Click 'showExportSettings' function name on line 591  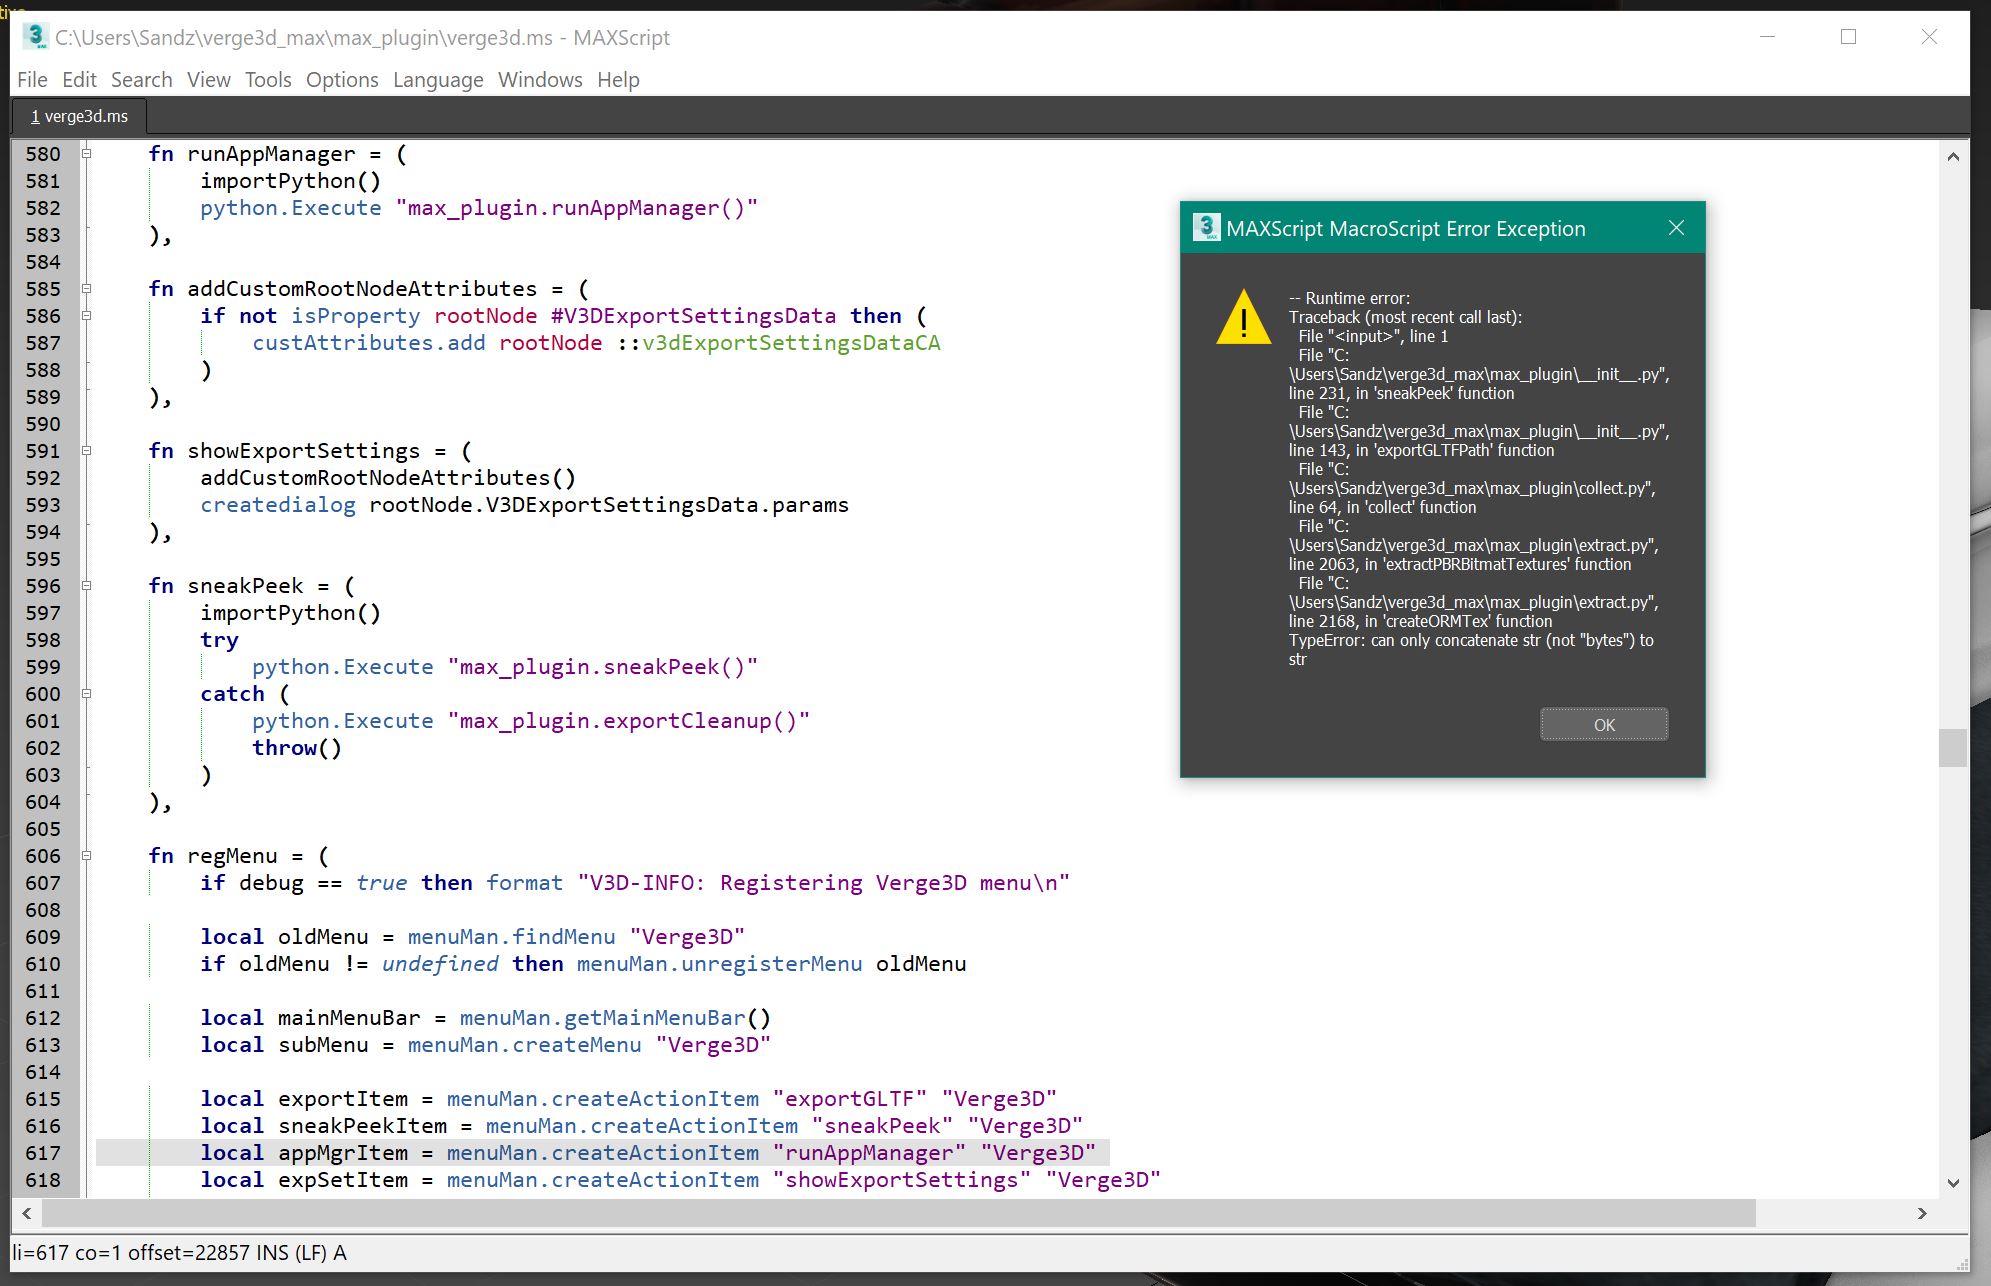tap(304, 451)
